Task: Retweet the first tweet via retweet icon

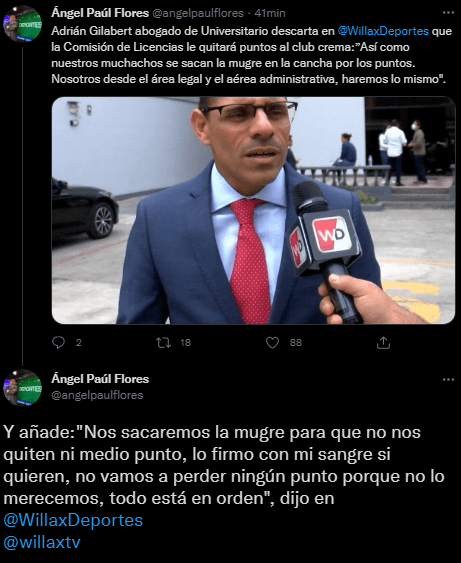Action: (163, 343)
